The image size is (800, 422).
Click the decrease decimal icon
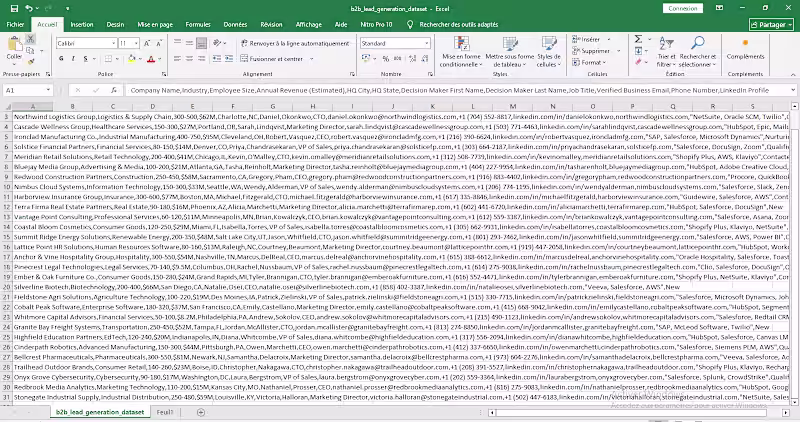(x=425, y=59)
